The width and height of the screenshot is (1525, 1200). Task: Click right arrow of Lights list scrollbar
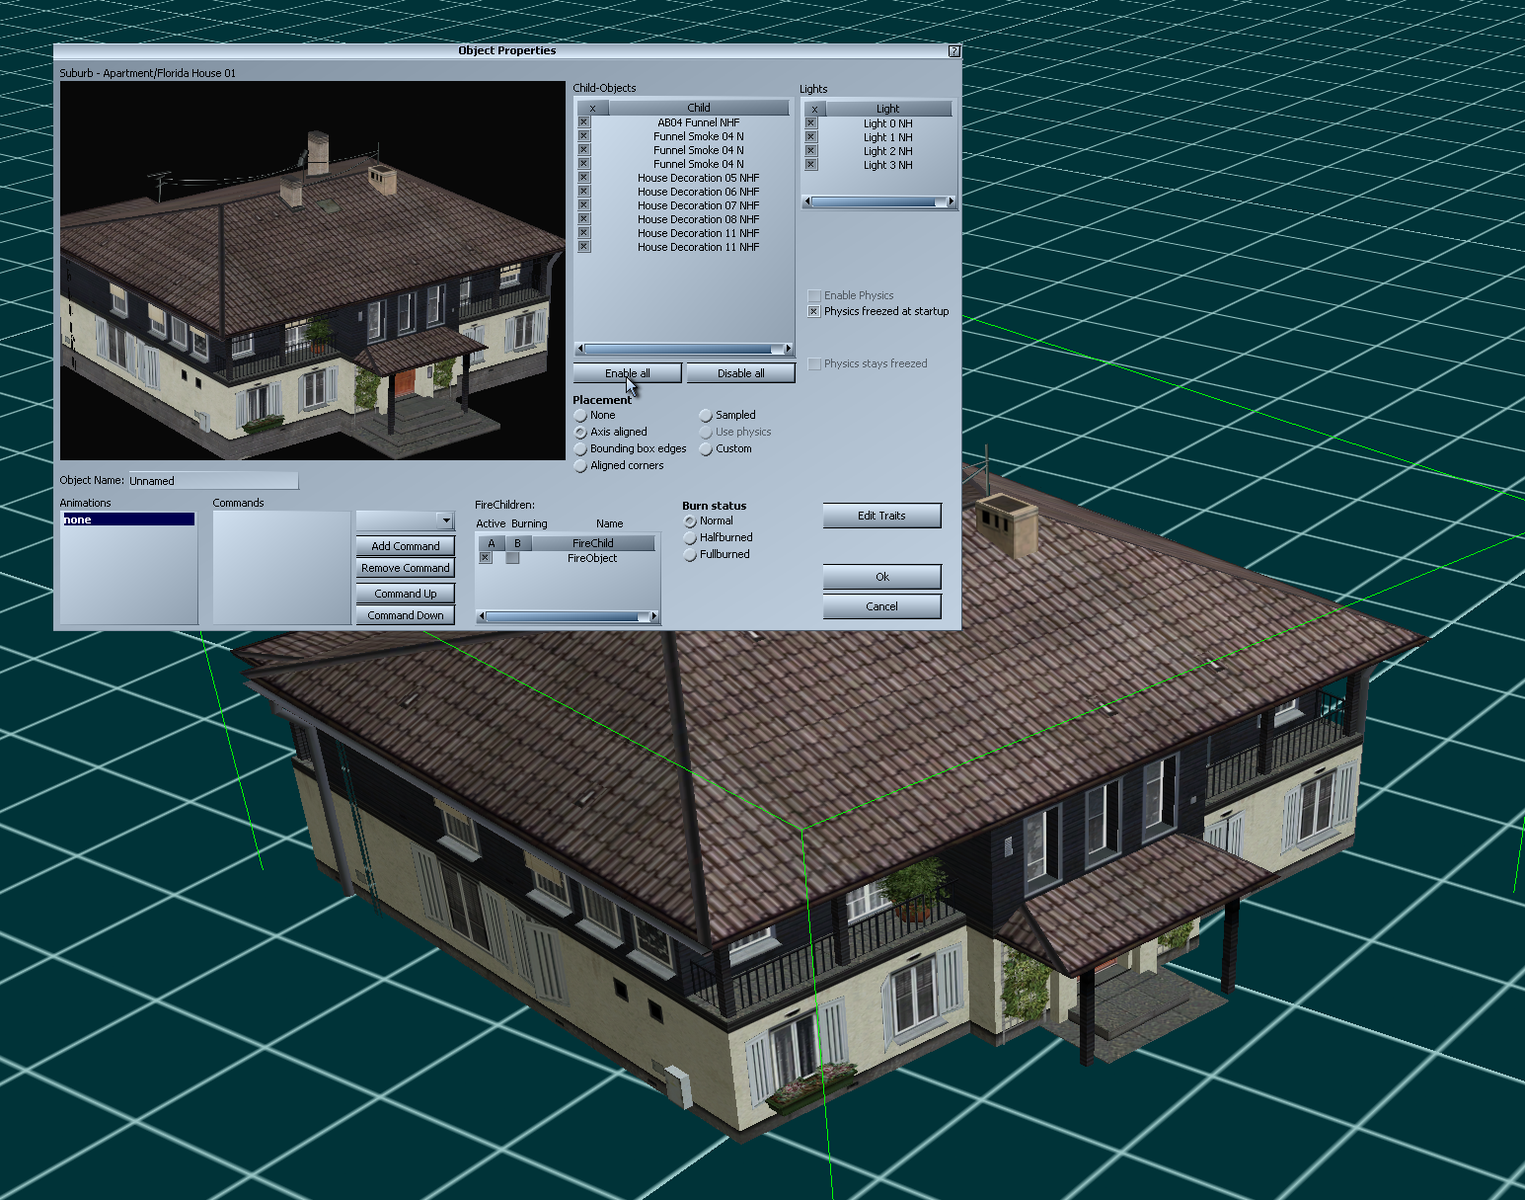950,202
